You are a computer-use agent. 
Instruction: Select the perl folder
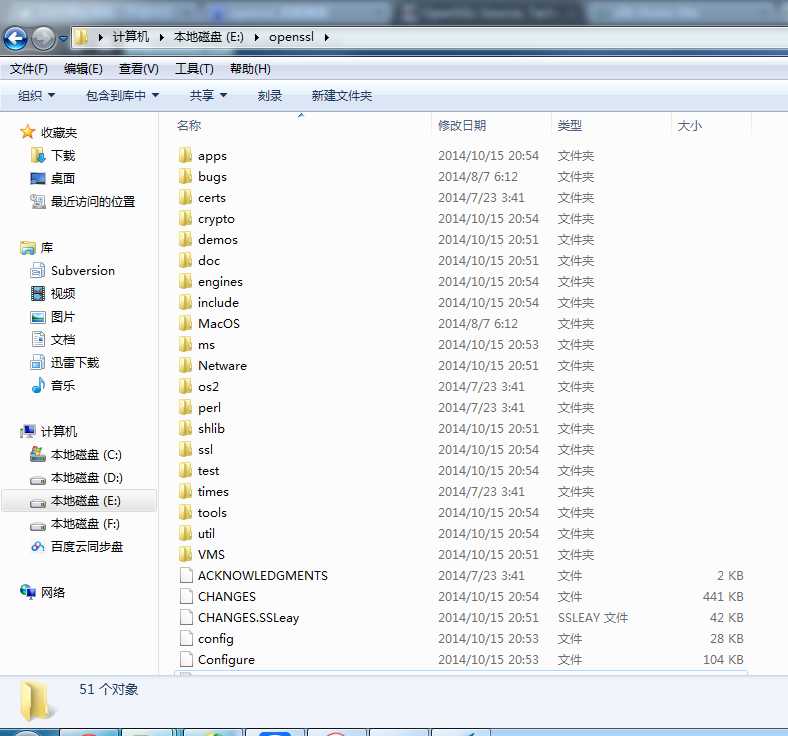pyautogui.click(x=200, y=407)
